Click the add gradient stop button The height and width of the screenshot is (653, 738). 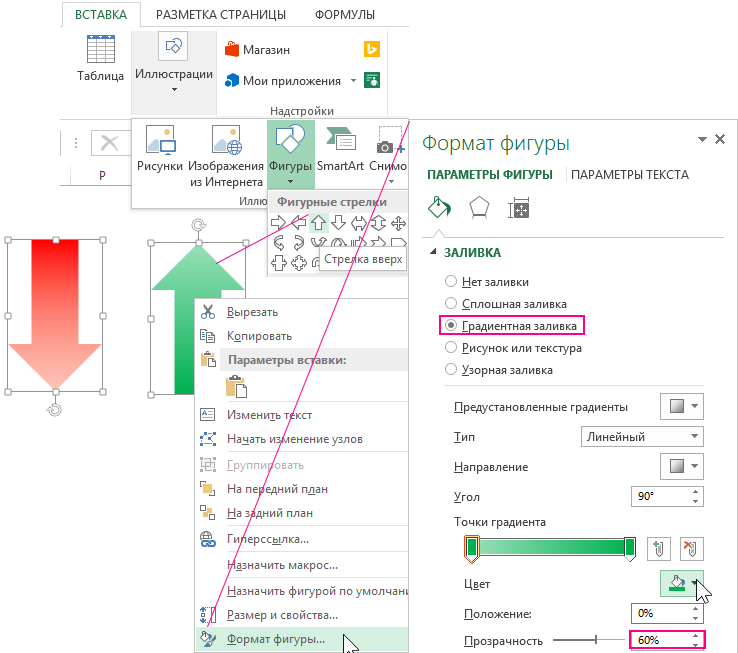click(658, 548)
